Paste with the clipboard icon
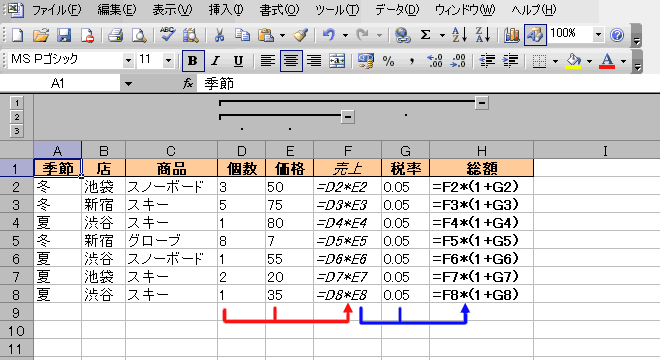This screenshot has width=660, height=360. [x=266, y=35]
